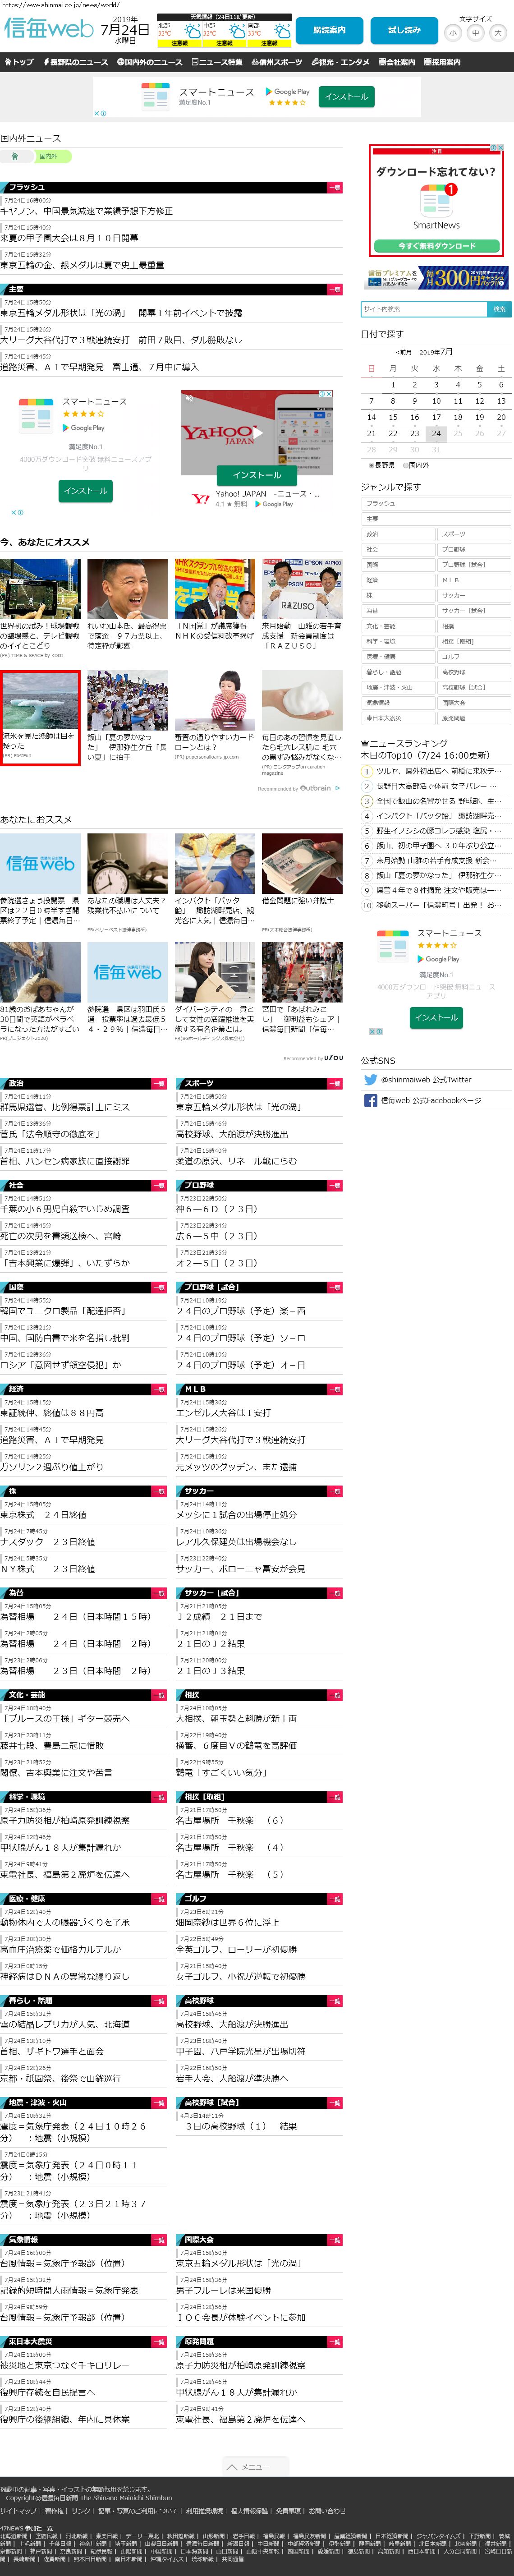This screenshot has width=514, height=2576.
Task: Click the 検索 search button
Action: pos(499,309)
